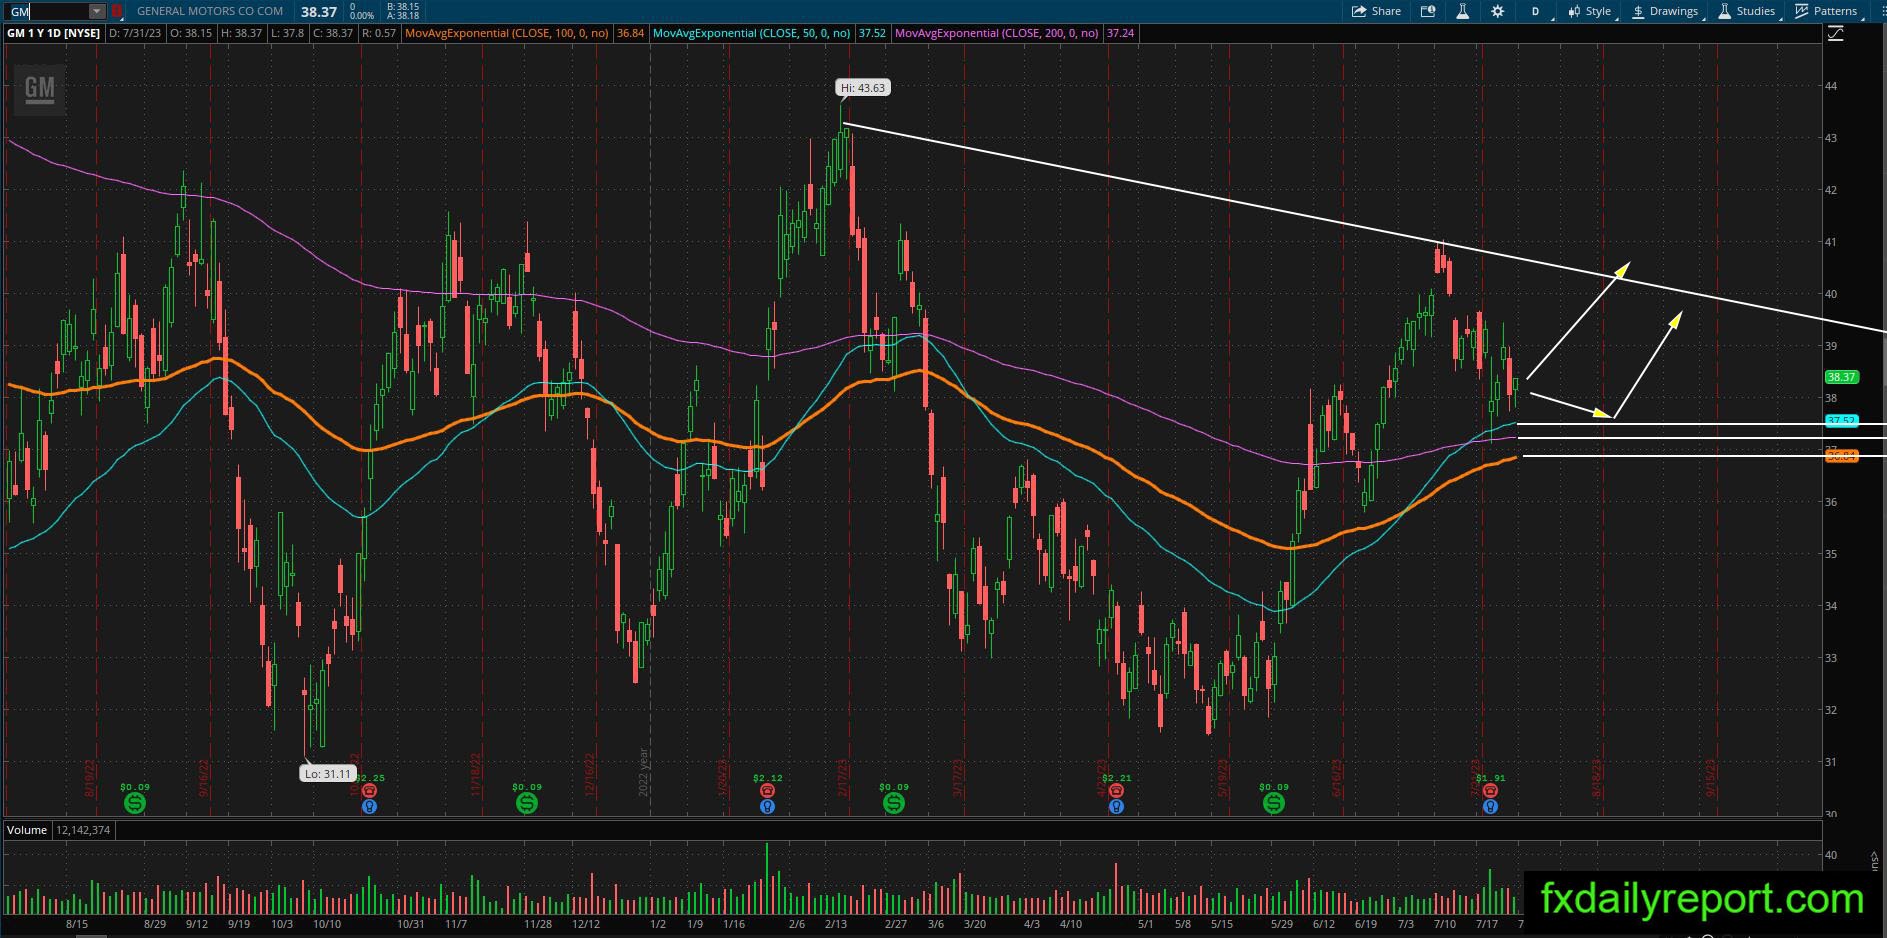Open the symbol selector dropdown arrow
This screenshot has height=938, width=1887.
tap(97, 11)
